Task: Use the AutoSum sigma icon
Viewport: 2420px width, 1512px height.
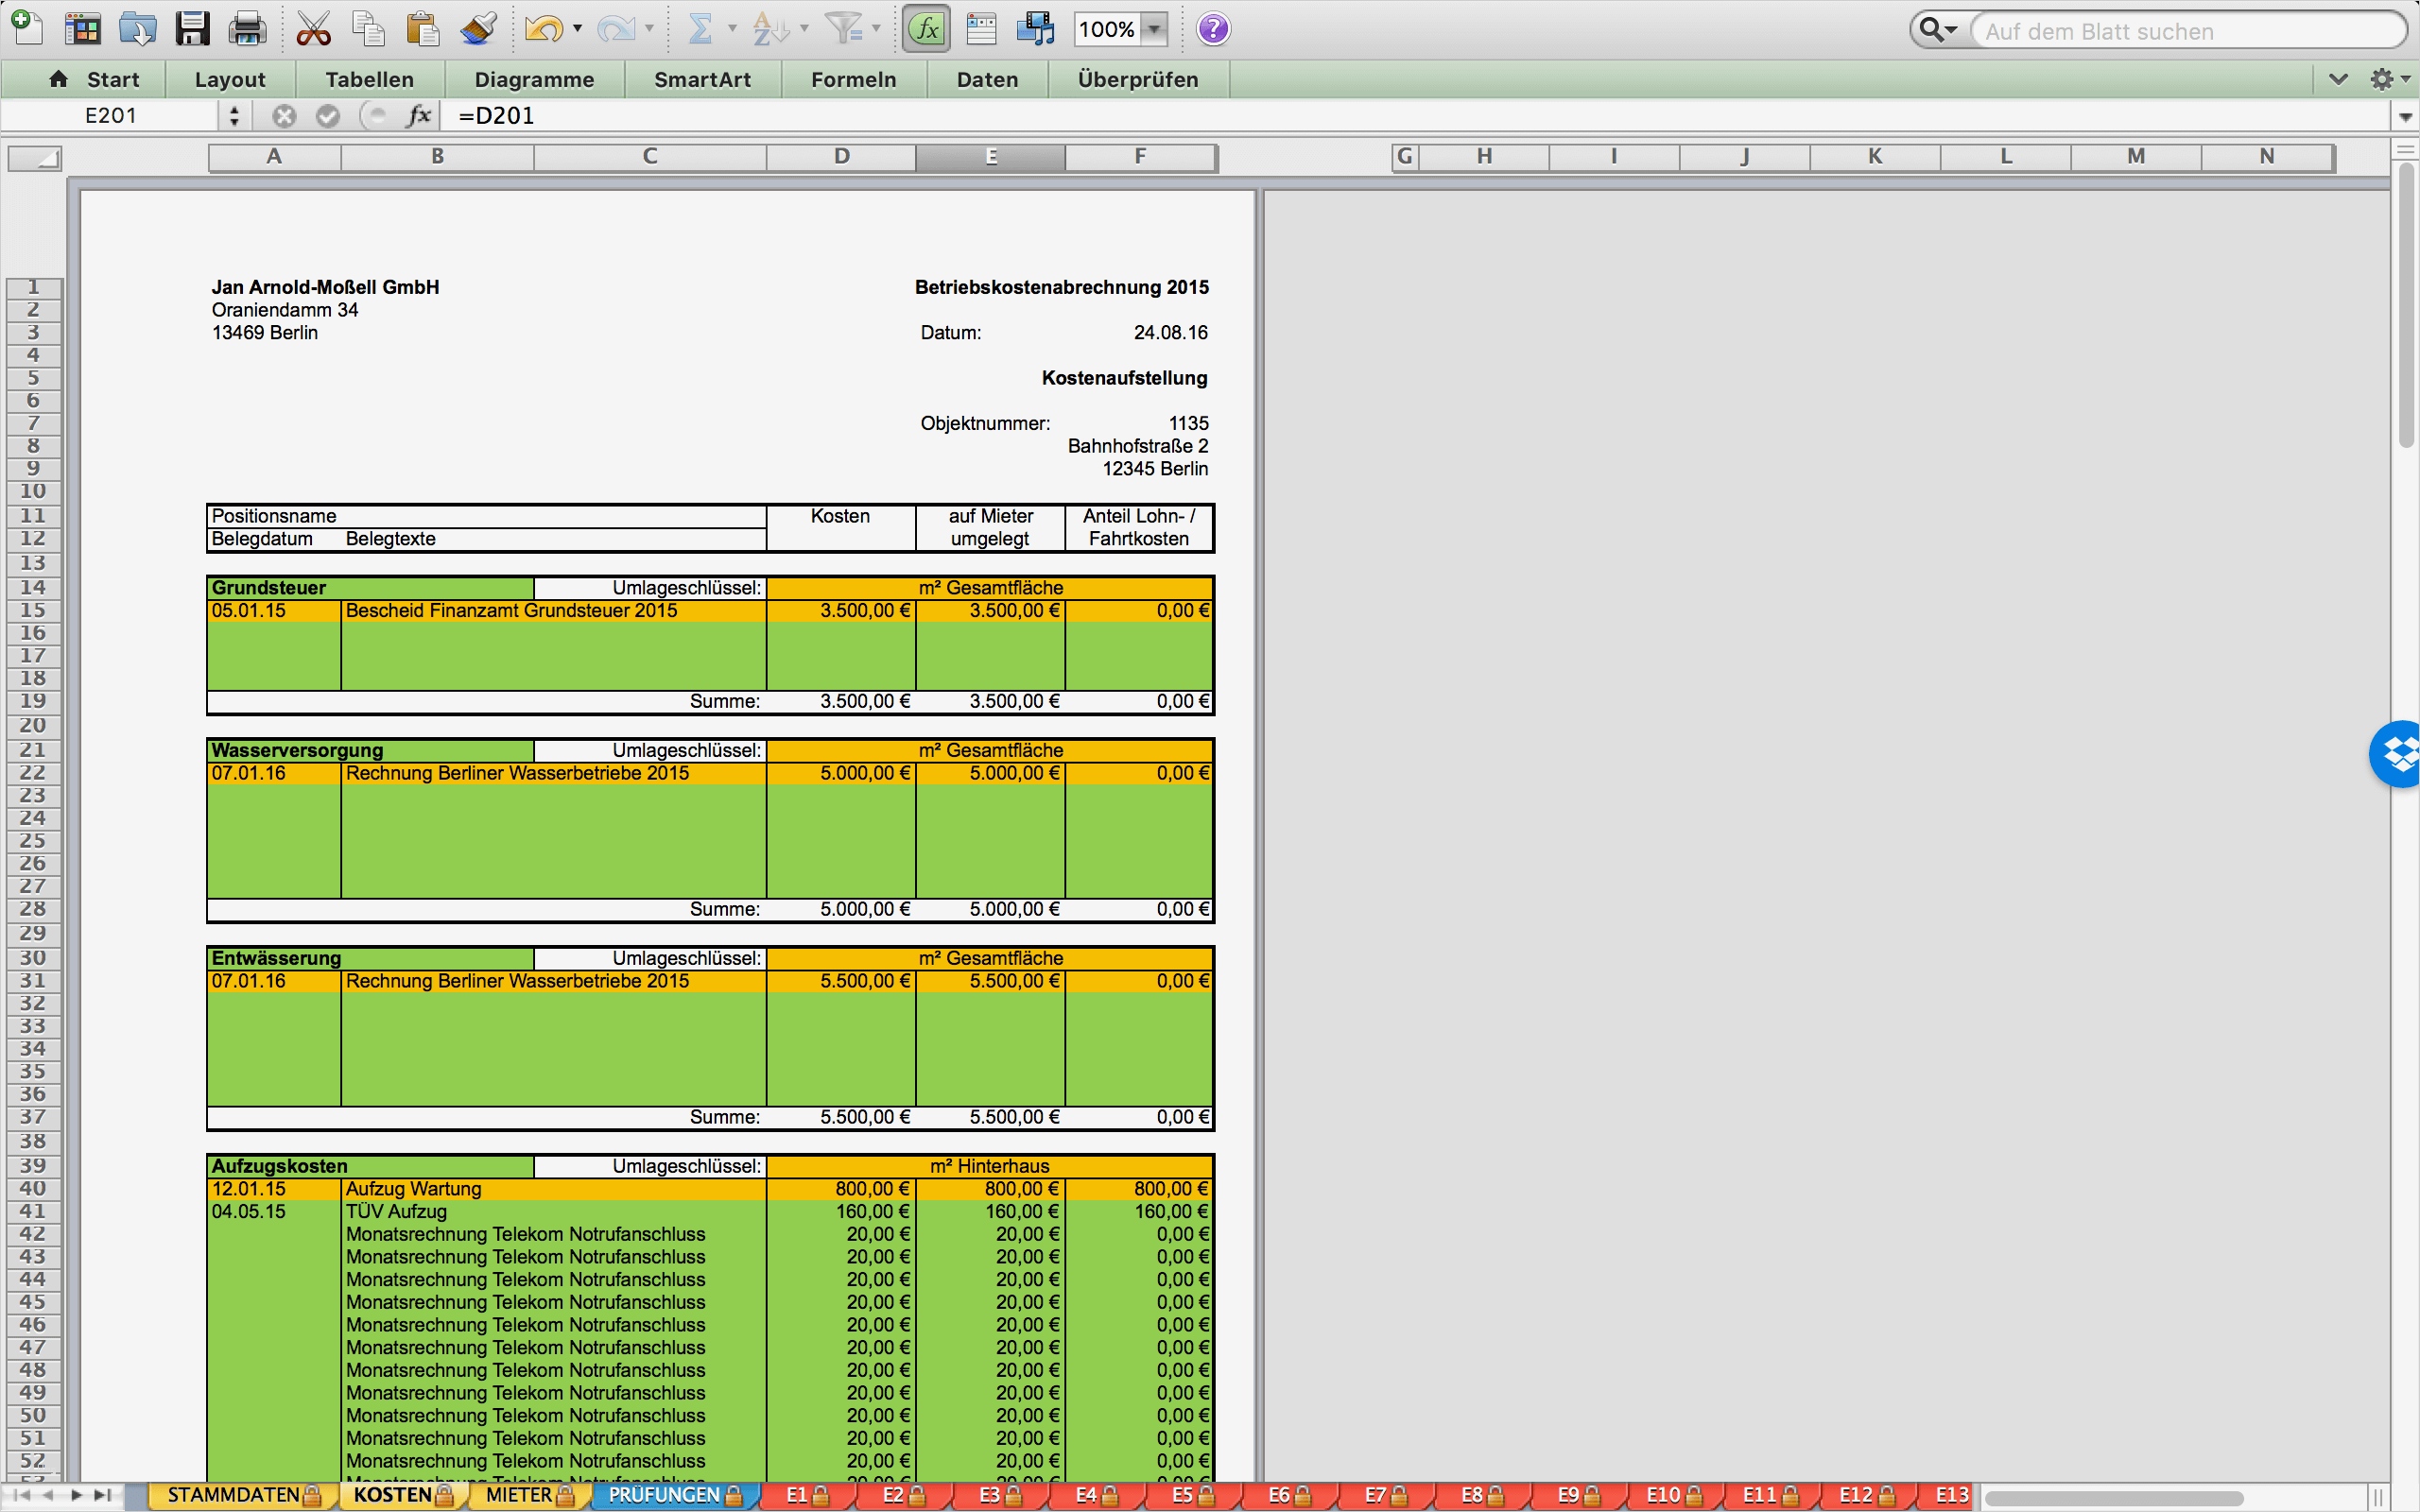Action: click(x=703, y=29)
